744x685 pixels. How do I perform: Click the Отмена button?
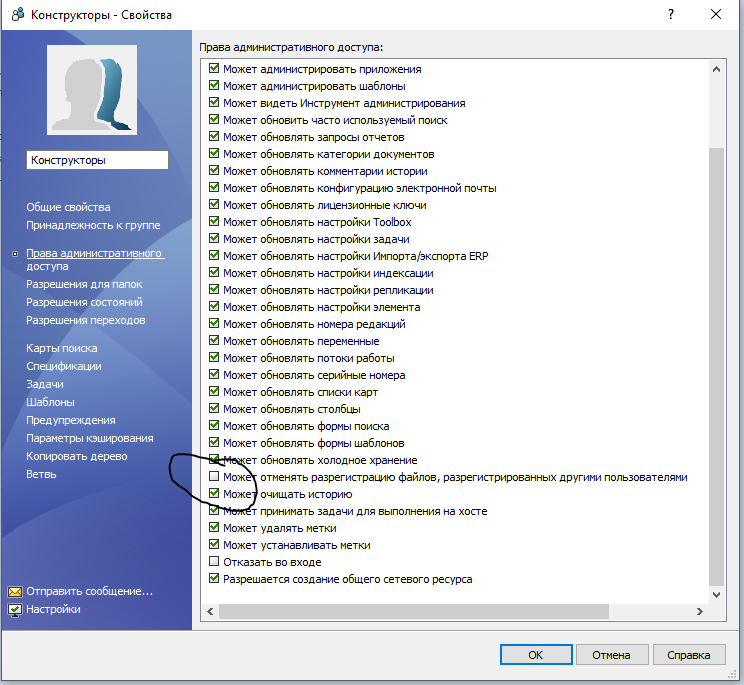[x=611, y=655]
